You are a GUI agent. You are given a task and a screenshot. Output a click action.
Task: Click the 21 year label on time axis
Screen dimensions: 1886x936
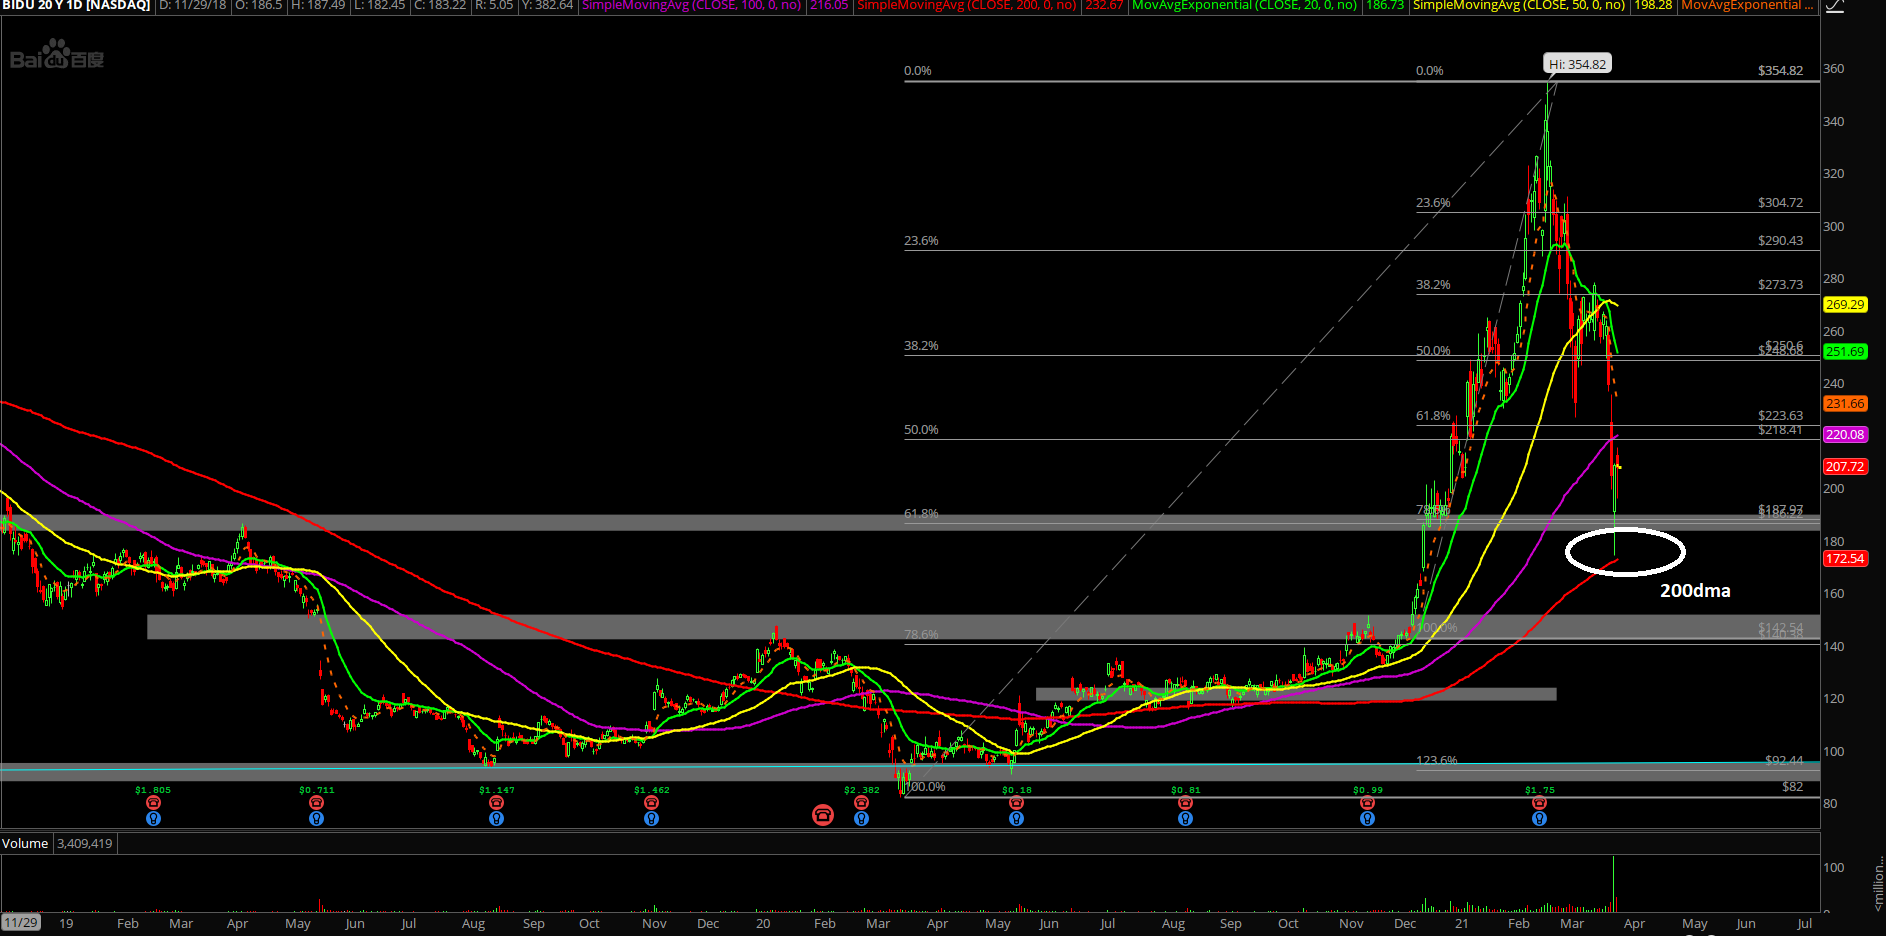tap(1461, 923)
